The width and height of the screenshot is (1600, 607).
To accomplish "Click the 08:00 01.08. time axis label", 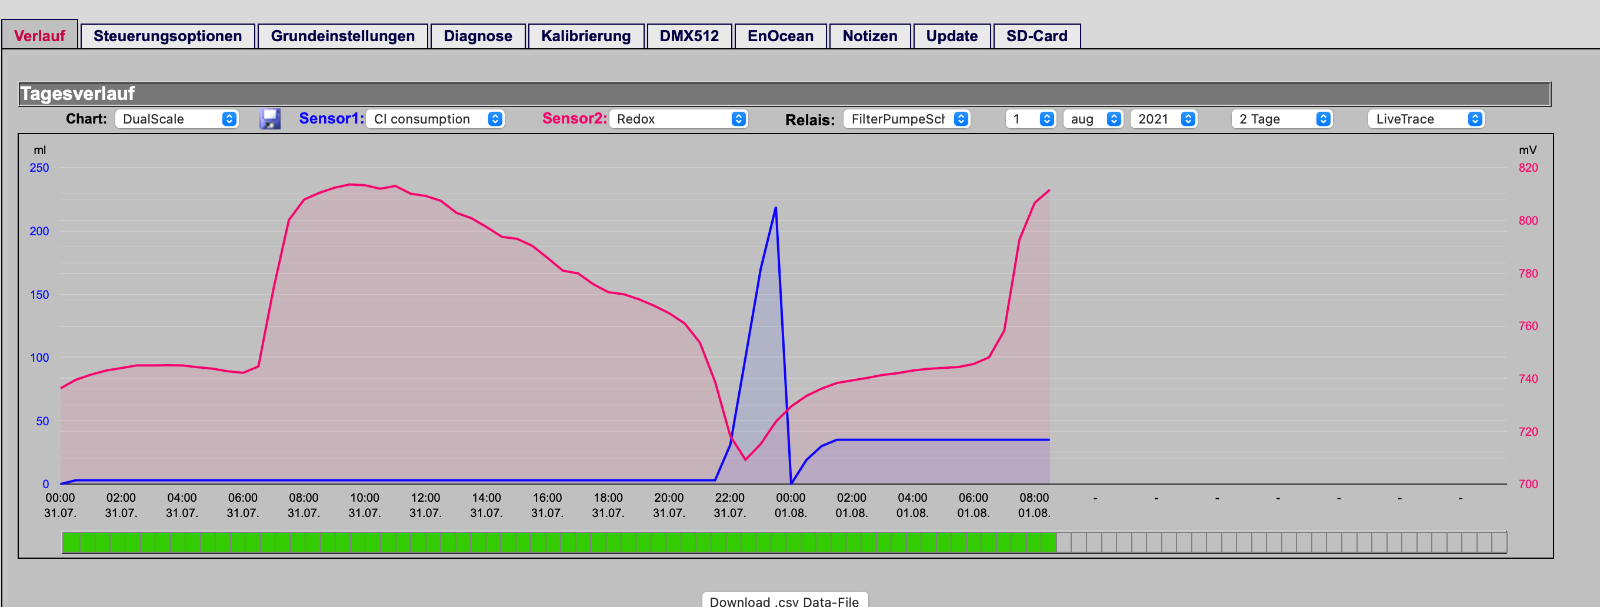I will pos(1034,505).
